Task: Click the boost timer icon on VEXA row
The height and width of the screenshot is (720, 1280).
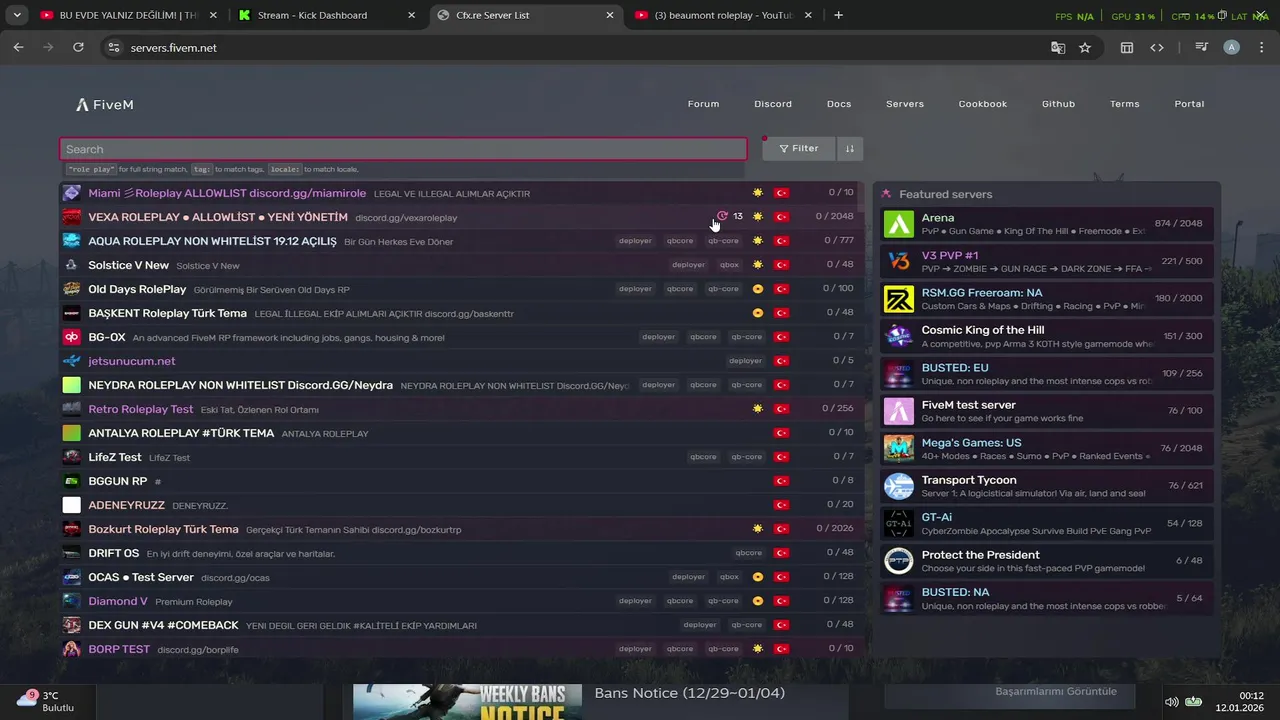Action: tap(722, 216)
